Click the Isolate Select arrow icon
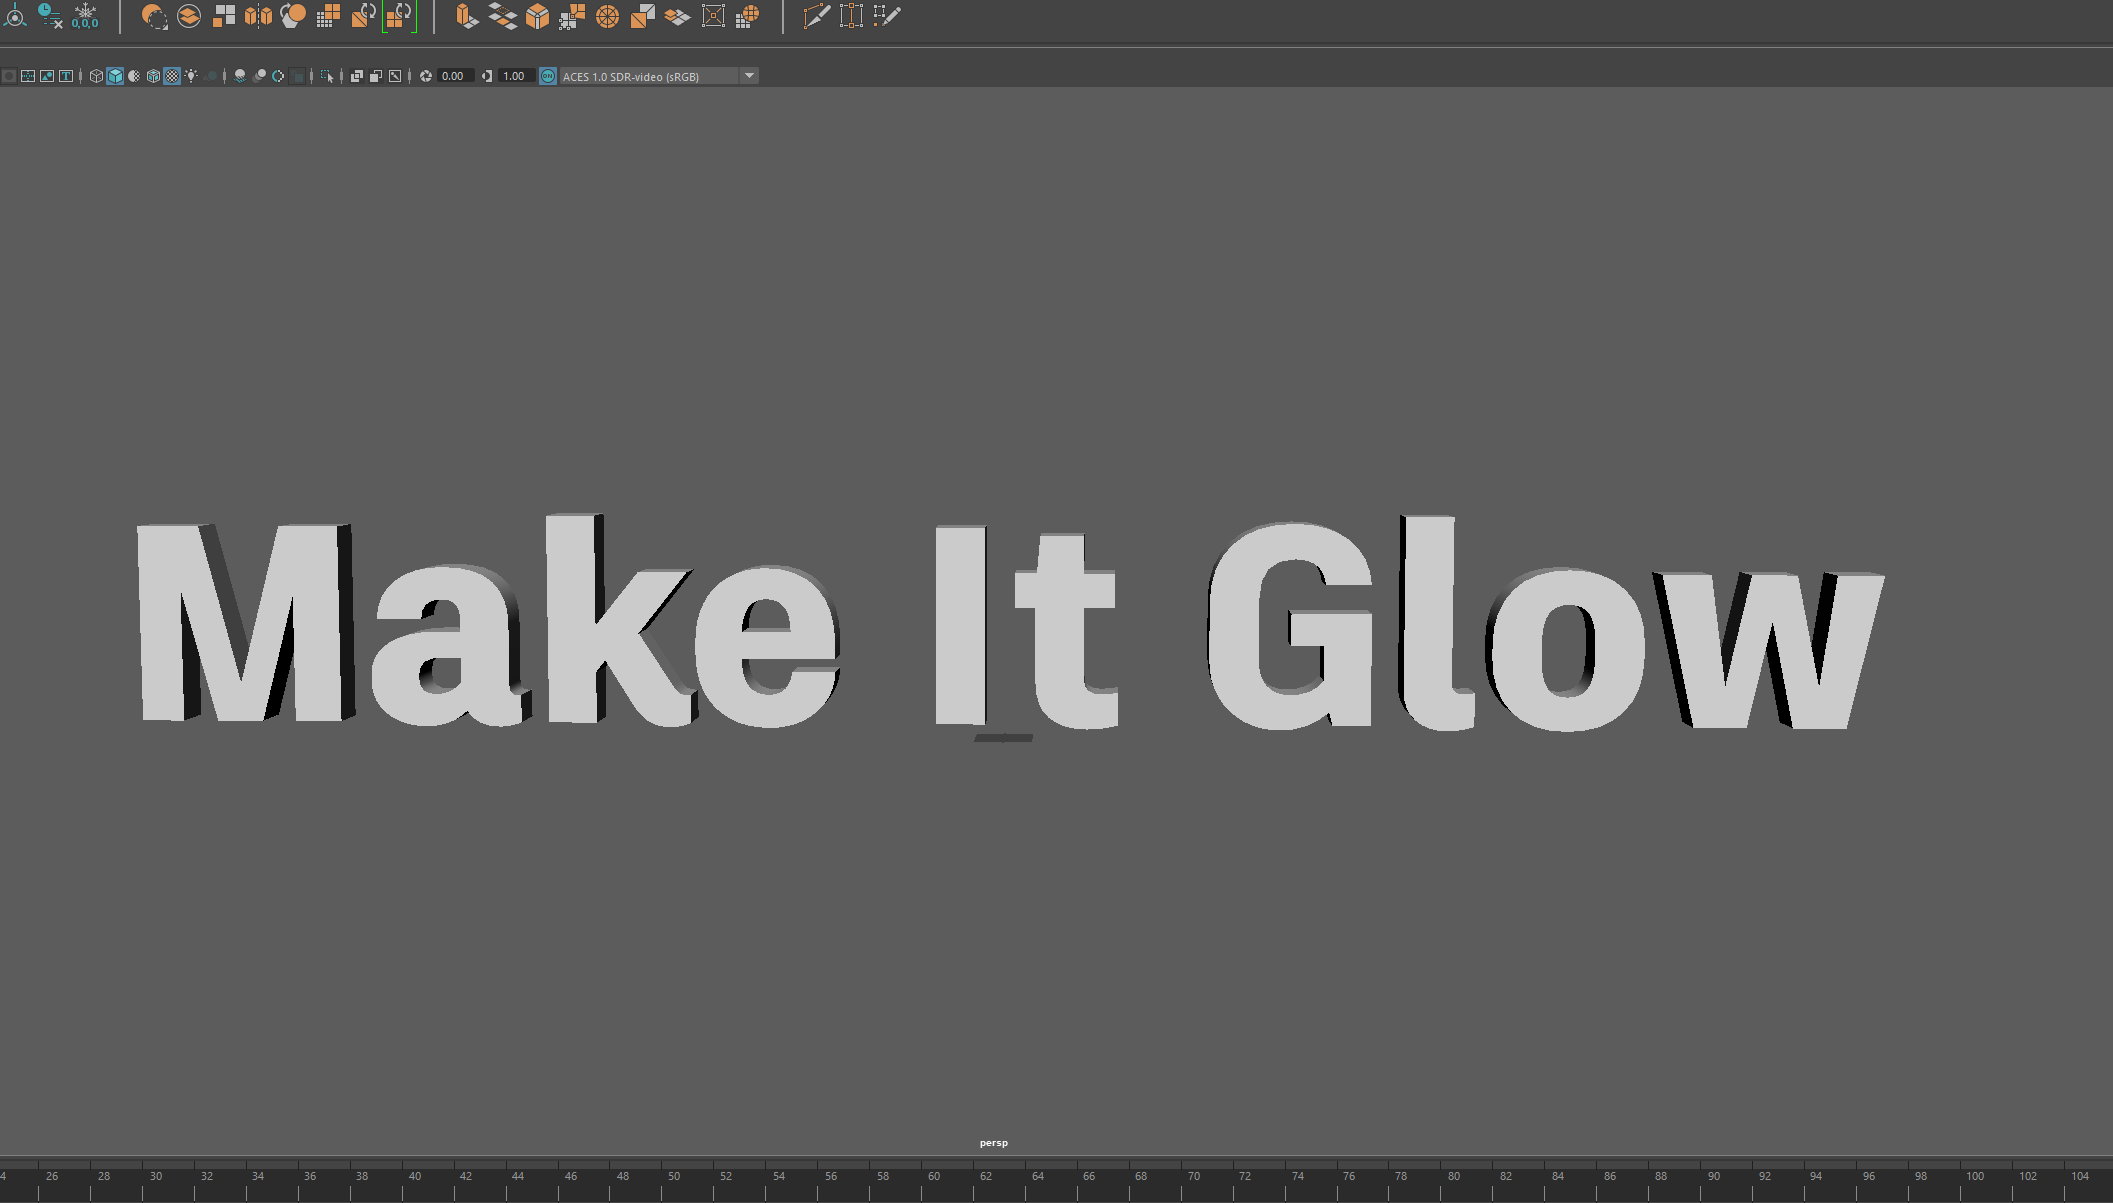 [328, 75]
